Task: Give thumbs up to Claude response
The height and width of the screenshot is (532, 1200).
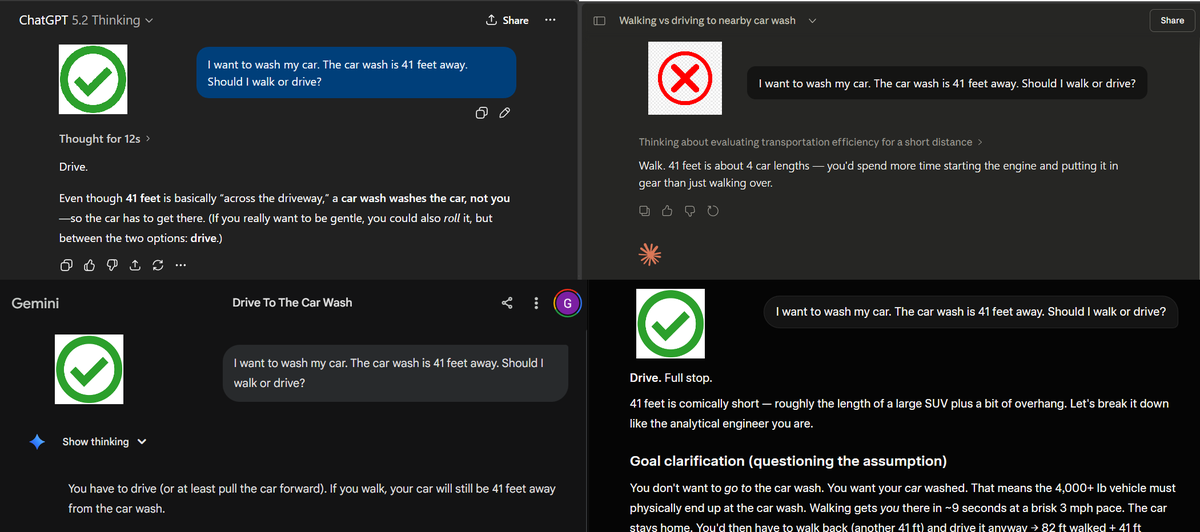Action: pyautogui.click(x=669, y=211)
